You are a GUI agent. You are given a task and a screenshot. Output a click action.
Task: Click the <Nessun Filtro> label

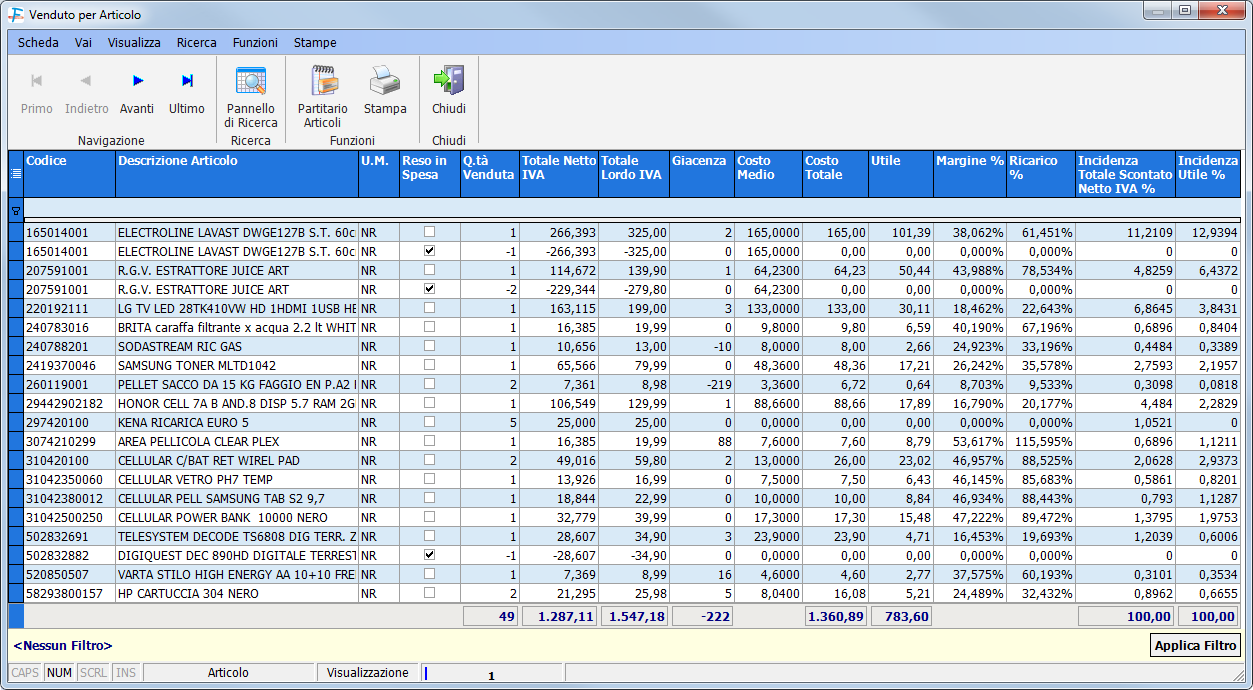click(63, 646)
